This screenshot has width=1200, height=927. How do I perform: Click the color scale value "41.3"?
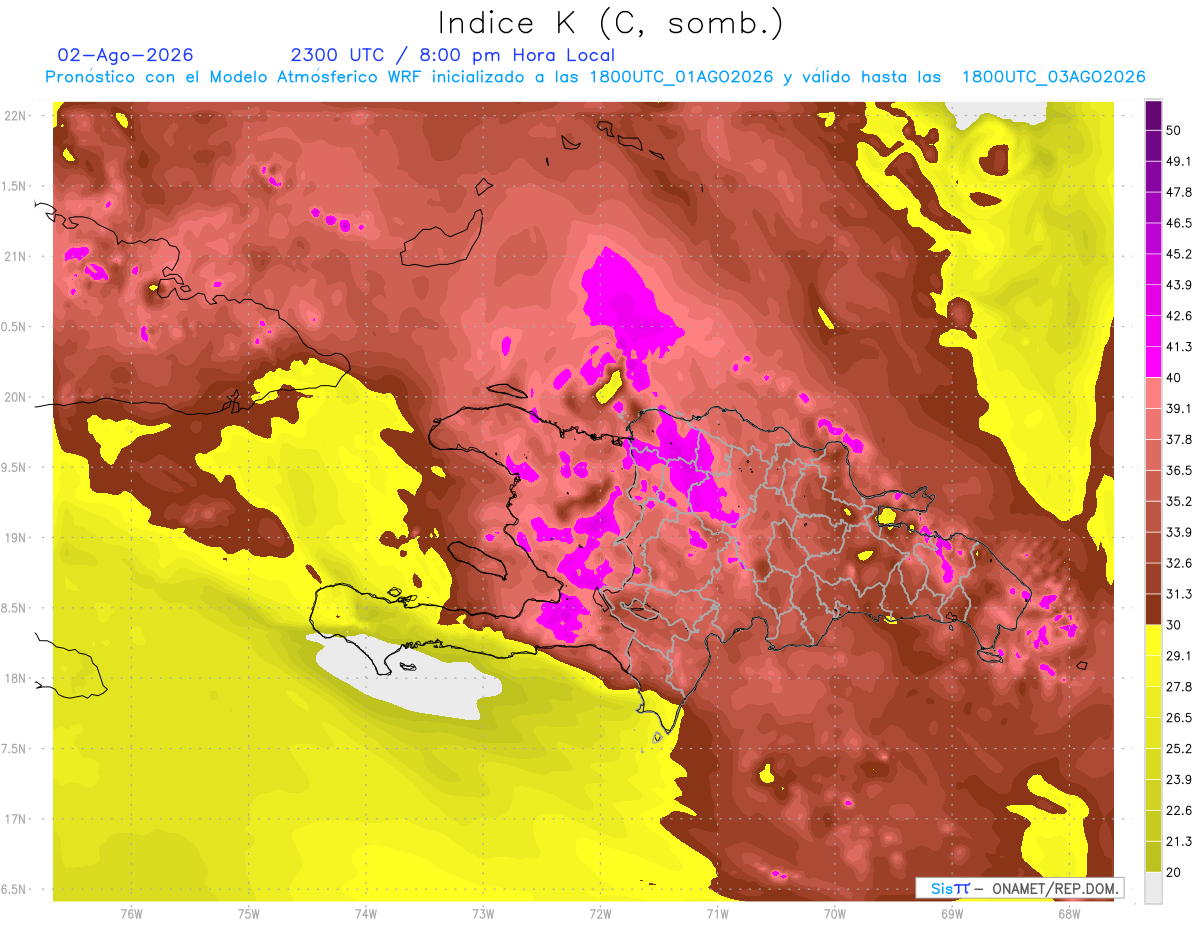click(1178, 347)
